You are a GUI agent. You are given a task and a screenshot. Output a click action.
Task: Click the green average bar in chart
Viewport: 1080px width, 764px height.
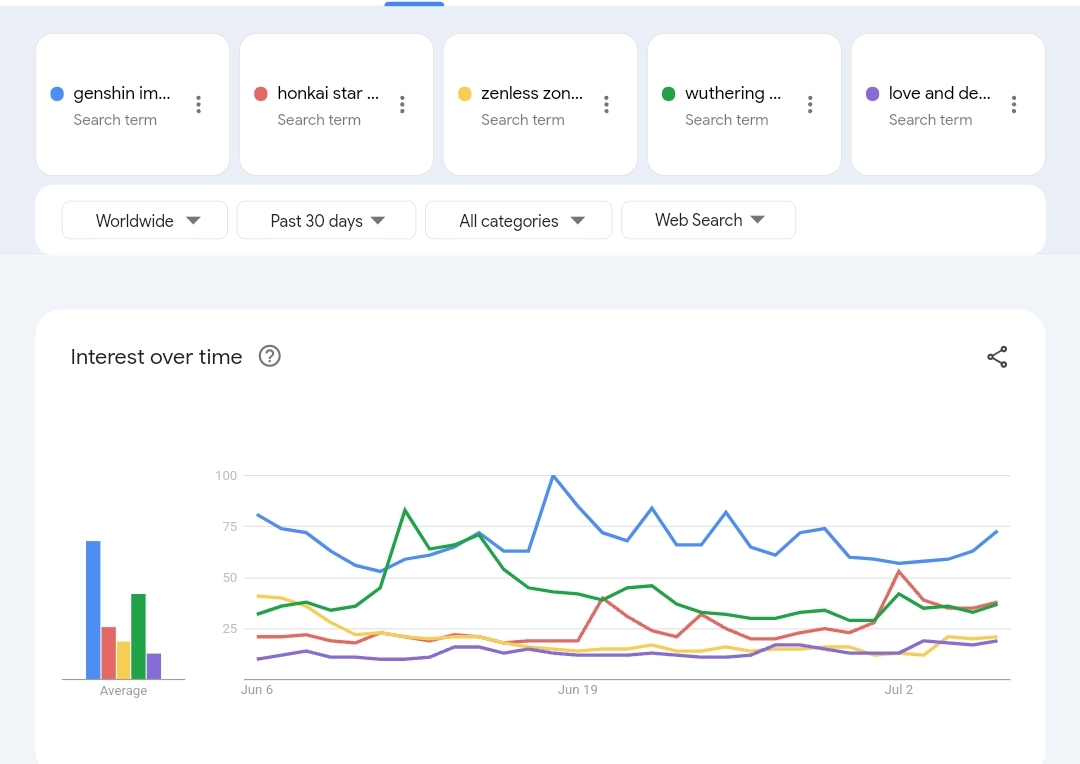click(x=138, y=637)
